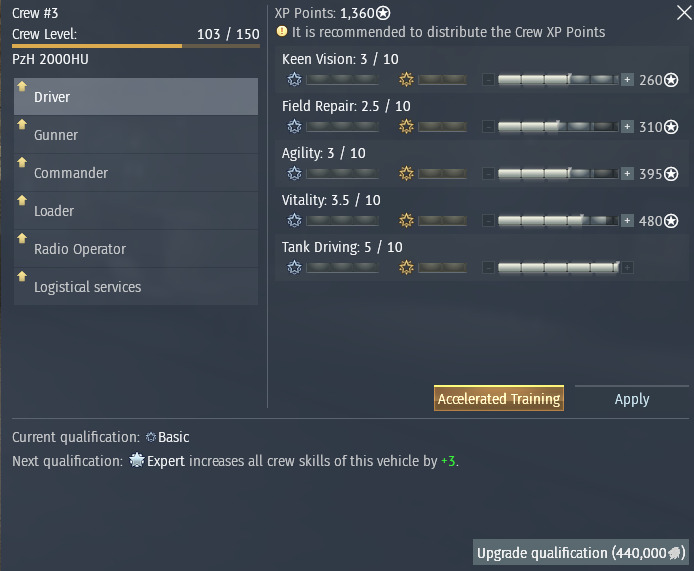
Task: Open the Commander skills tab
Action: [136, 173]
